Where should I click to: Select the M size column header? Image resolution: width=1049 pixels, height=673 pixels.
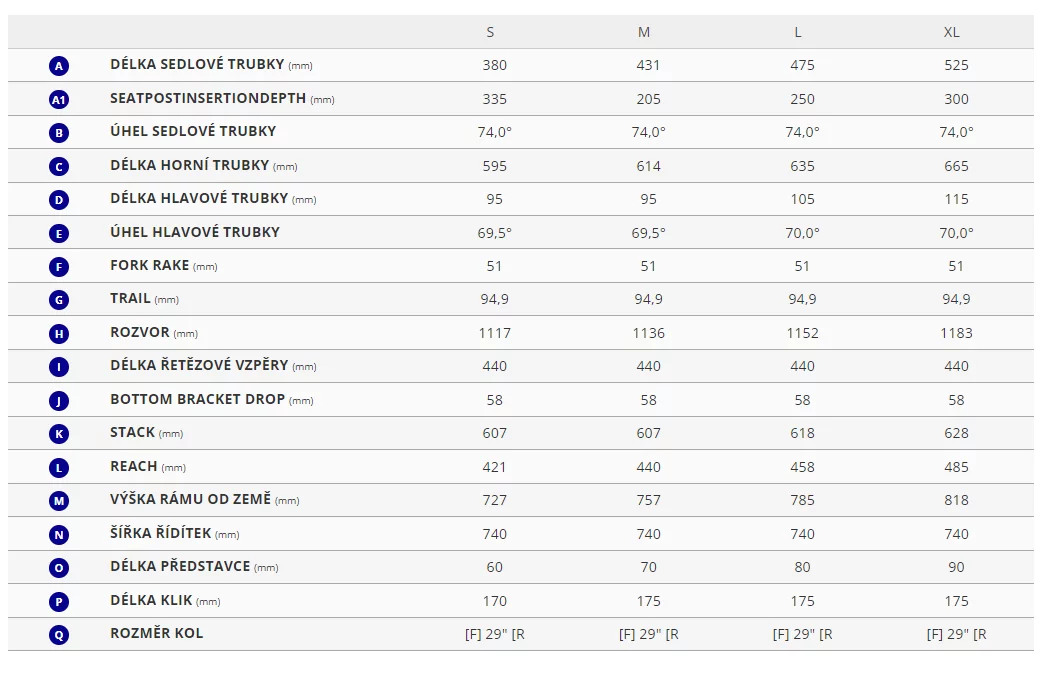tap(644, 32)
